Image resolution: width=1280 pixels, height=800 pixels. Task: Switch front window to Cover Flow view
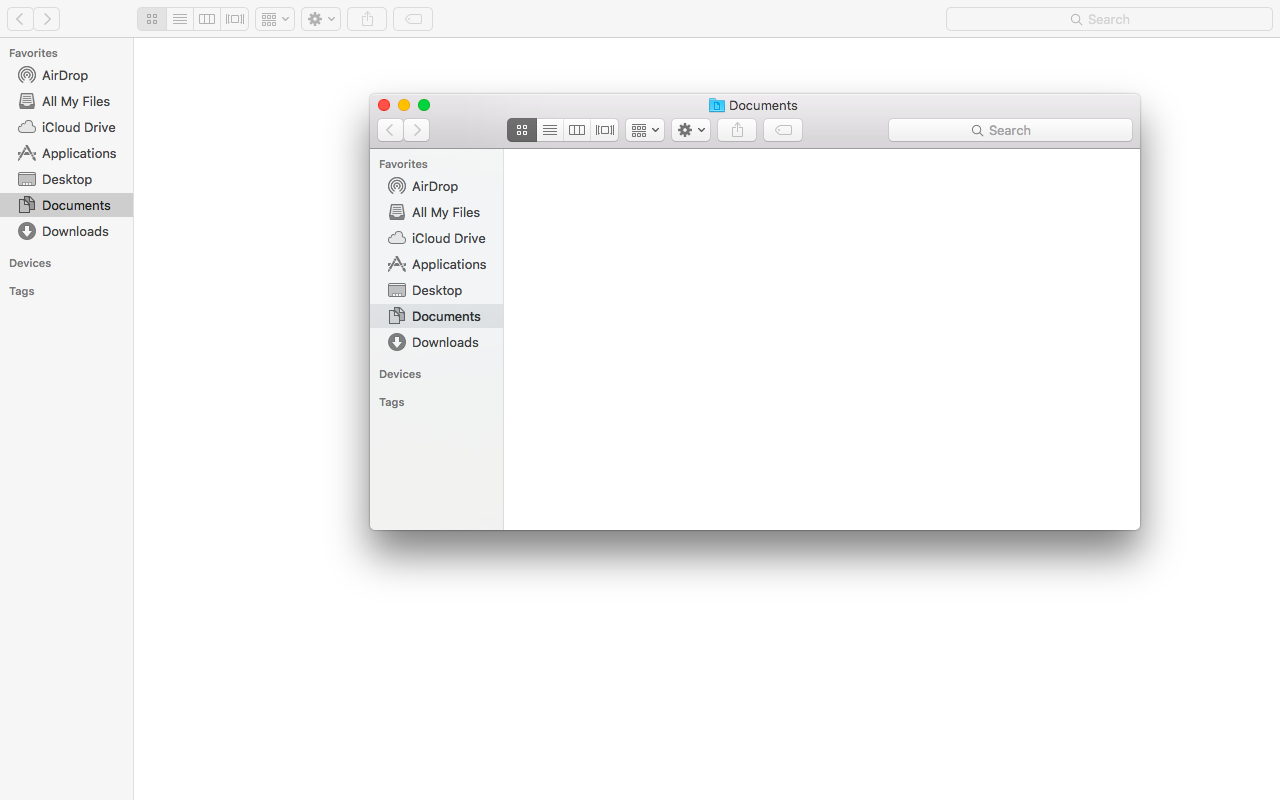[605, 130]
